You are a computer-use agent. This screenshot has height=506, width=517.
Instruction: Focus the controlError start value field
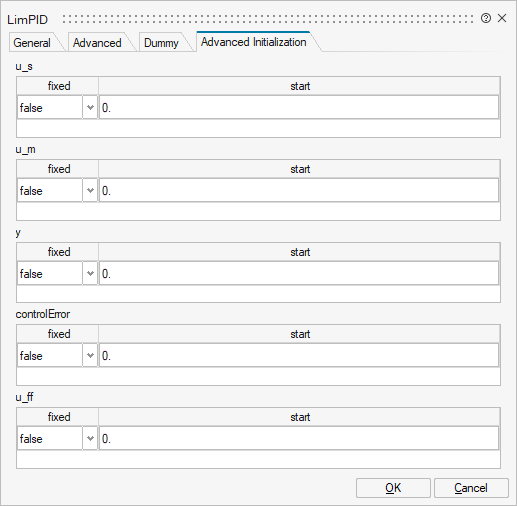coord(299,355)
